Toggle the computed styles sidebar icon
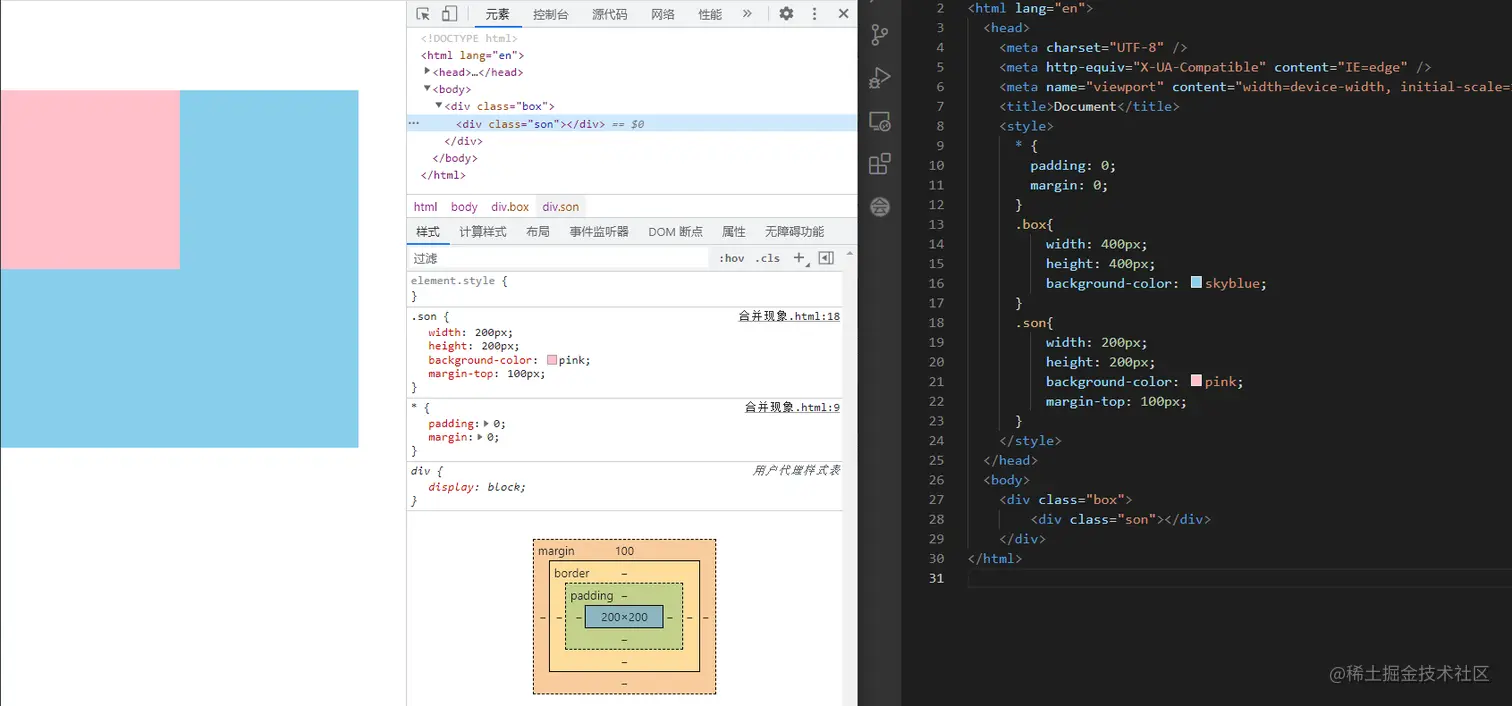This screenshot has height=706, width=1512. 826,258
